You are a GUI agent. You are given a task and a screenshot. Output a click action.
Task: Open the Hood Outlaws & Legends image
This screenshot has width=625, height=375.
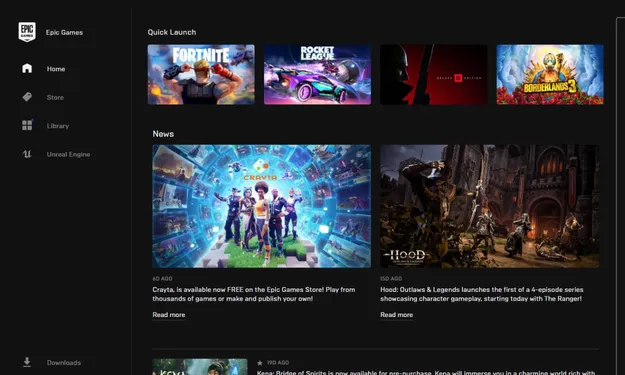click(x=489, y=206)
